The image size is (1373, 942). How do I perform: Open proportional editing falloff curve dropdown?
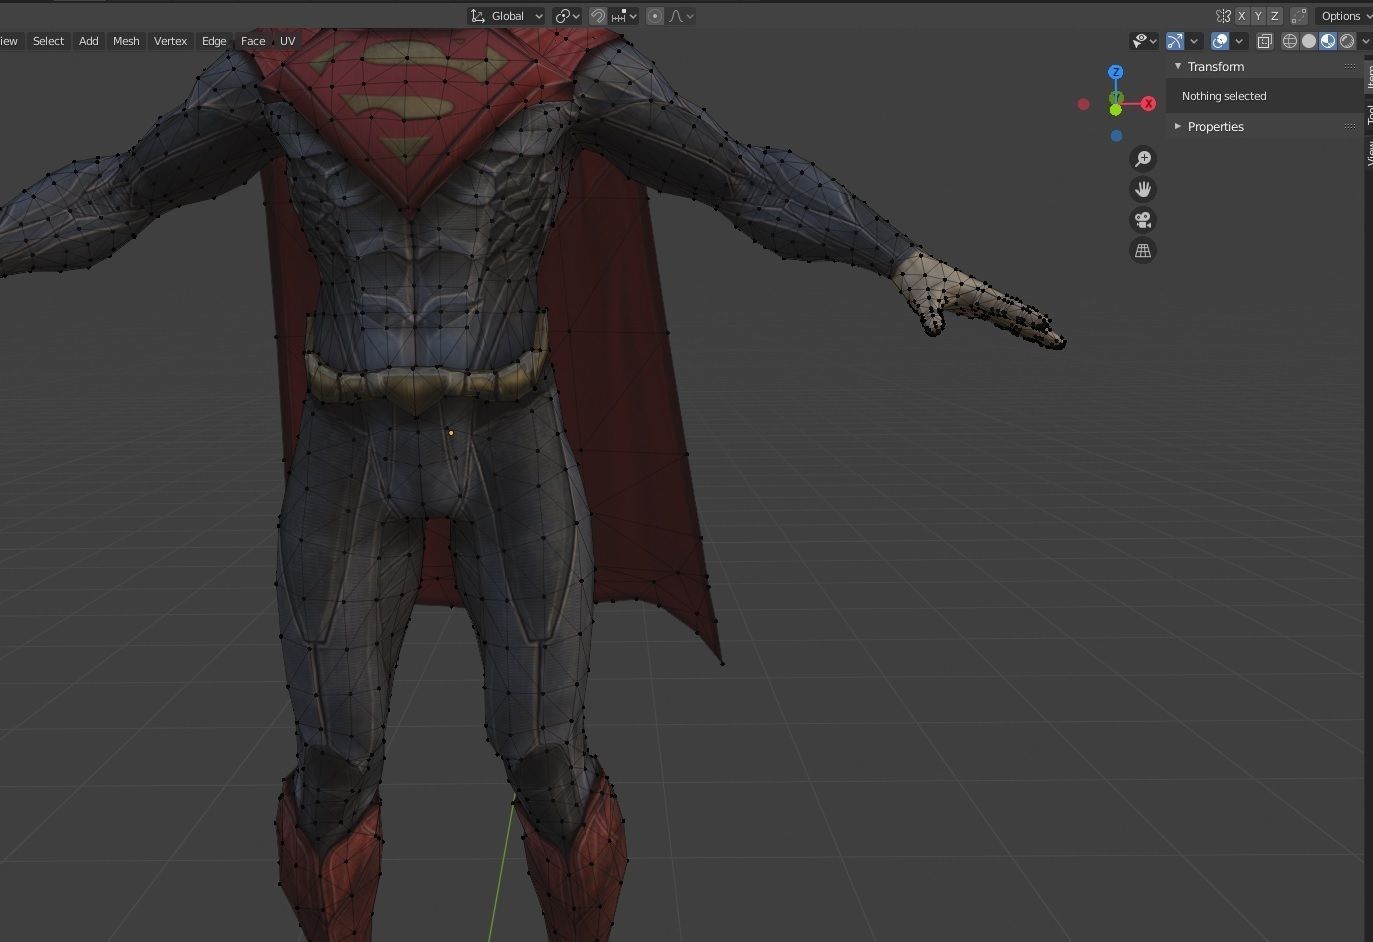(x=681, y=16)
